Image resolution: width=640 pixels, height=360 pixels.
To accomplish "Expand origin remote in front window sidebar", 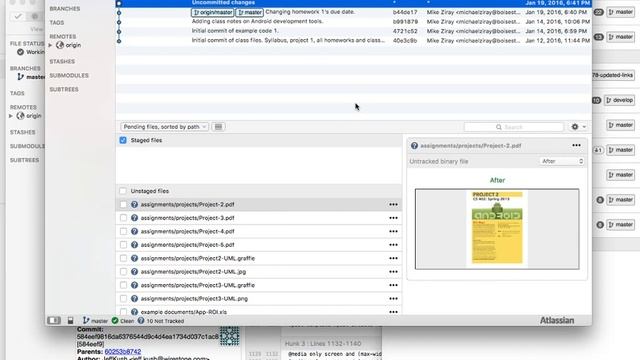I will (x=51, y=45).
